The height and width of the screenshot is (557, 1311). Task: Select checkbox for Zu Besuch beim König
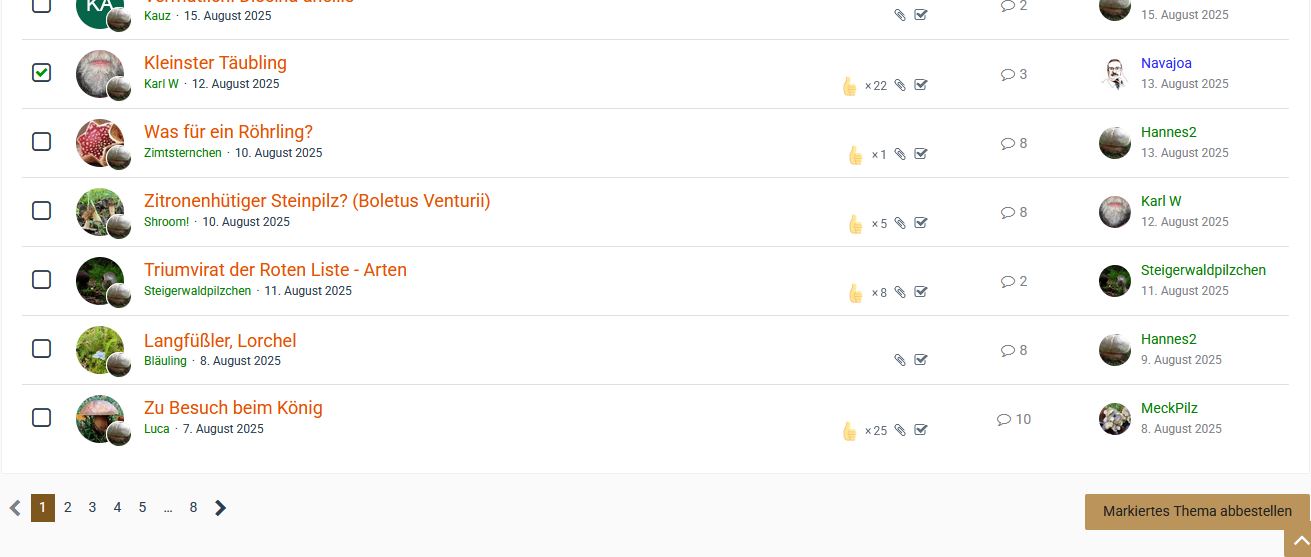tap(41, 418)
